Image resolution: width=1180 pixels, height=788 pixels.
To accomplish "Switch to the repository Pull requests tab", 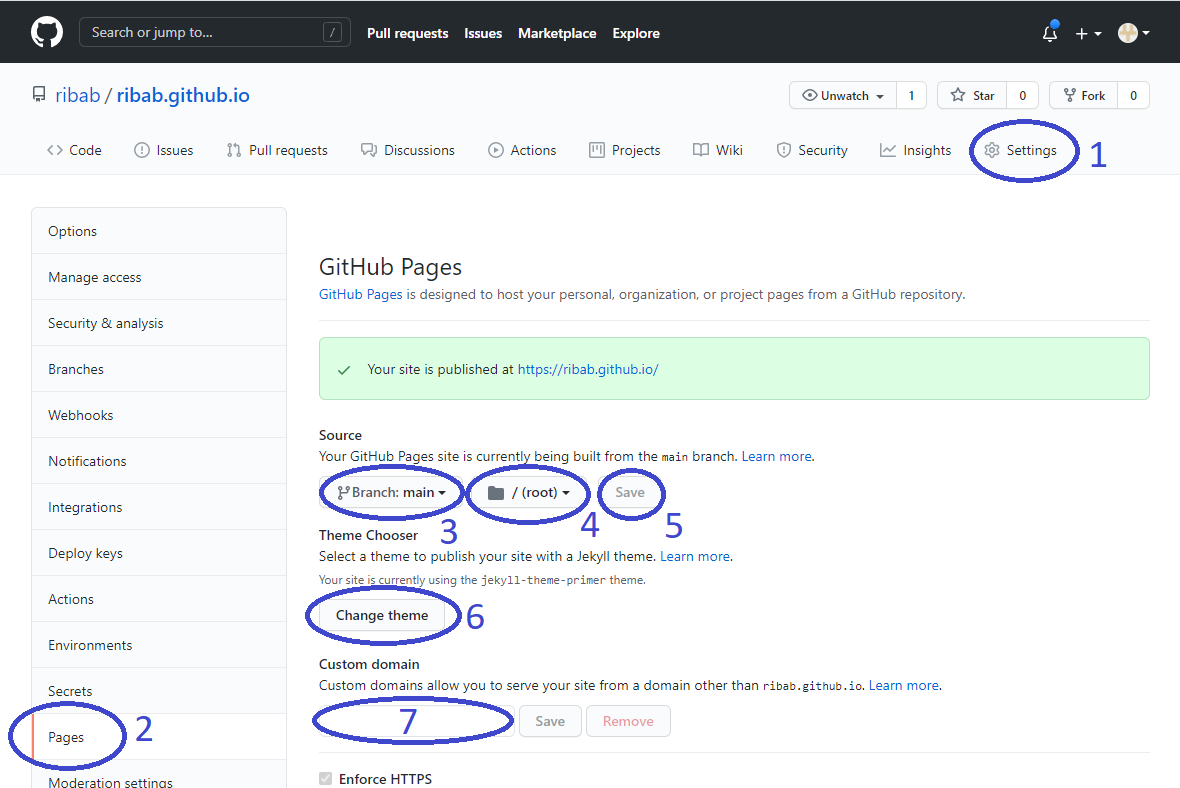I will click(x=277, y=151).
